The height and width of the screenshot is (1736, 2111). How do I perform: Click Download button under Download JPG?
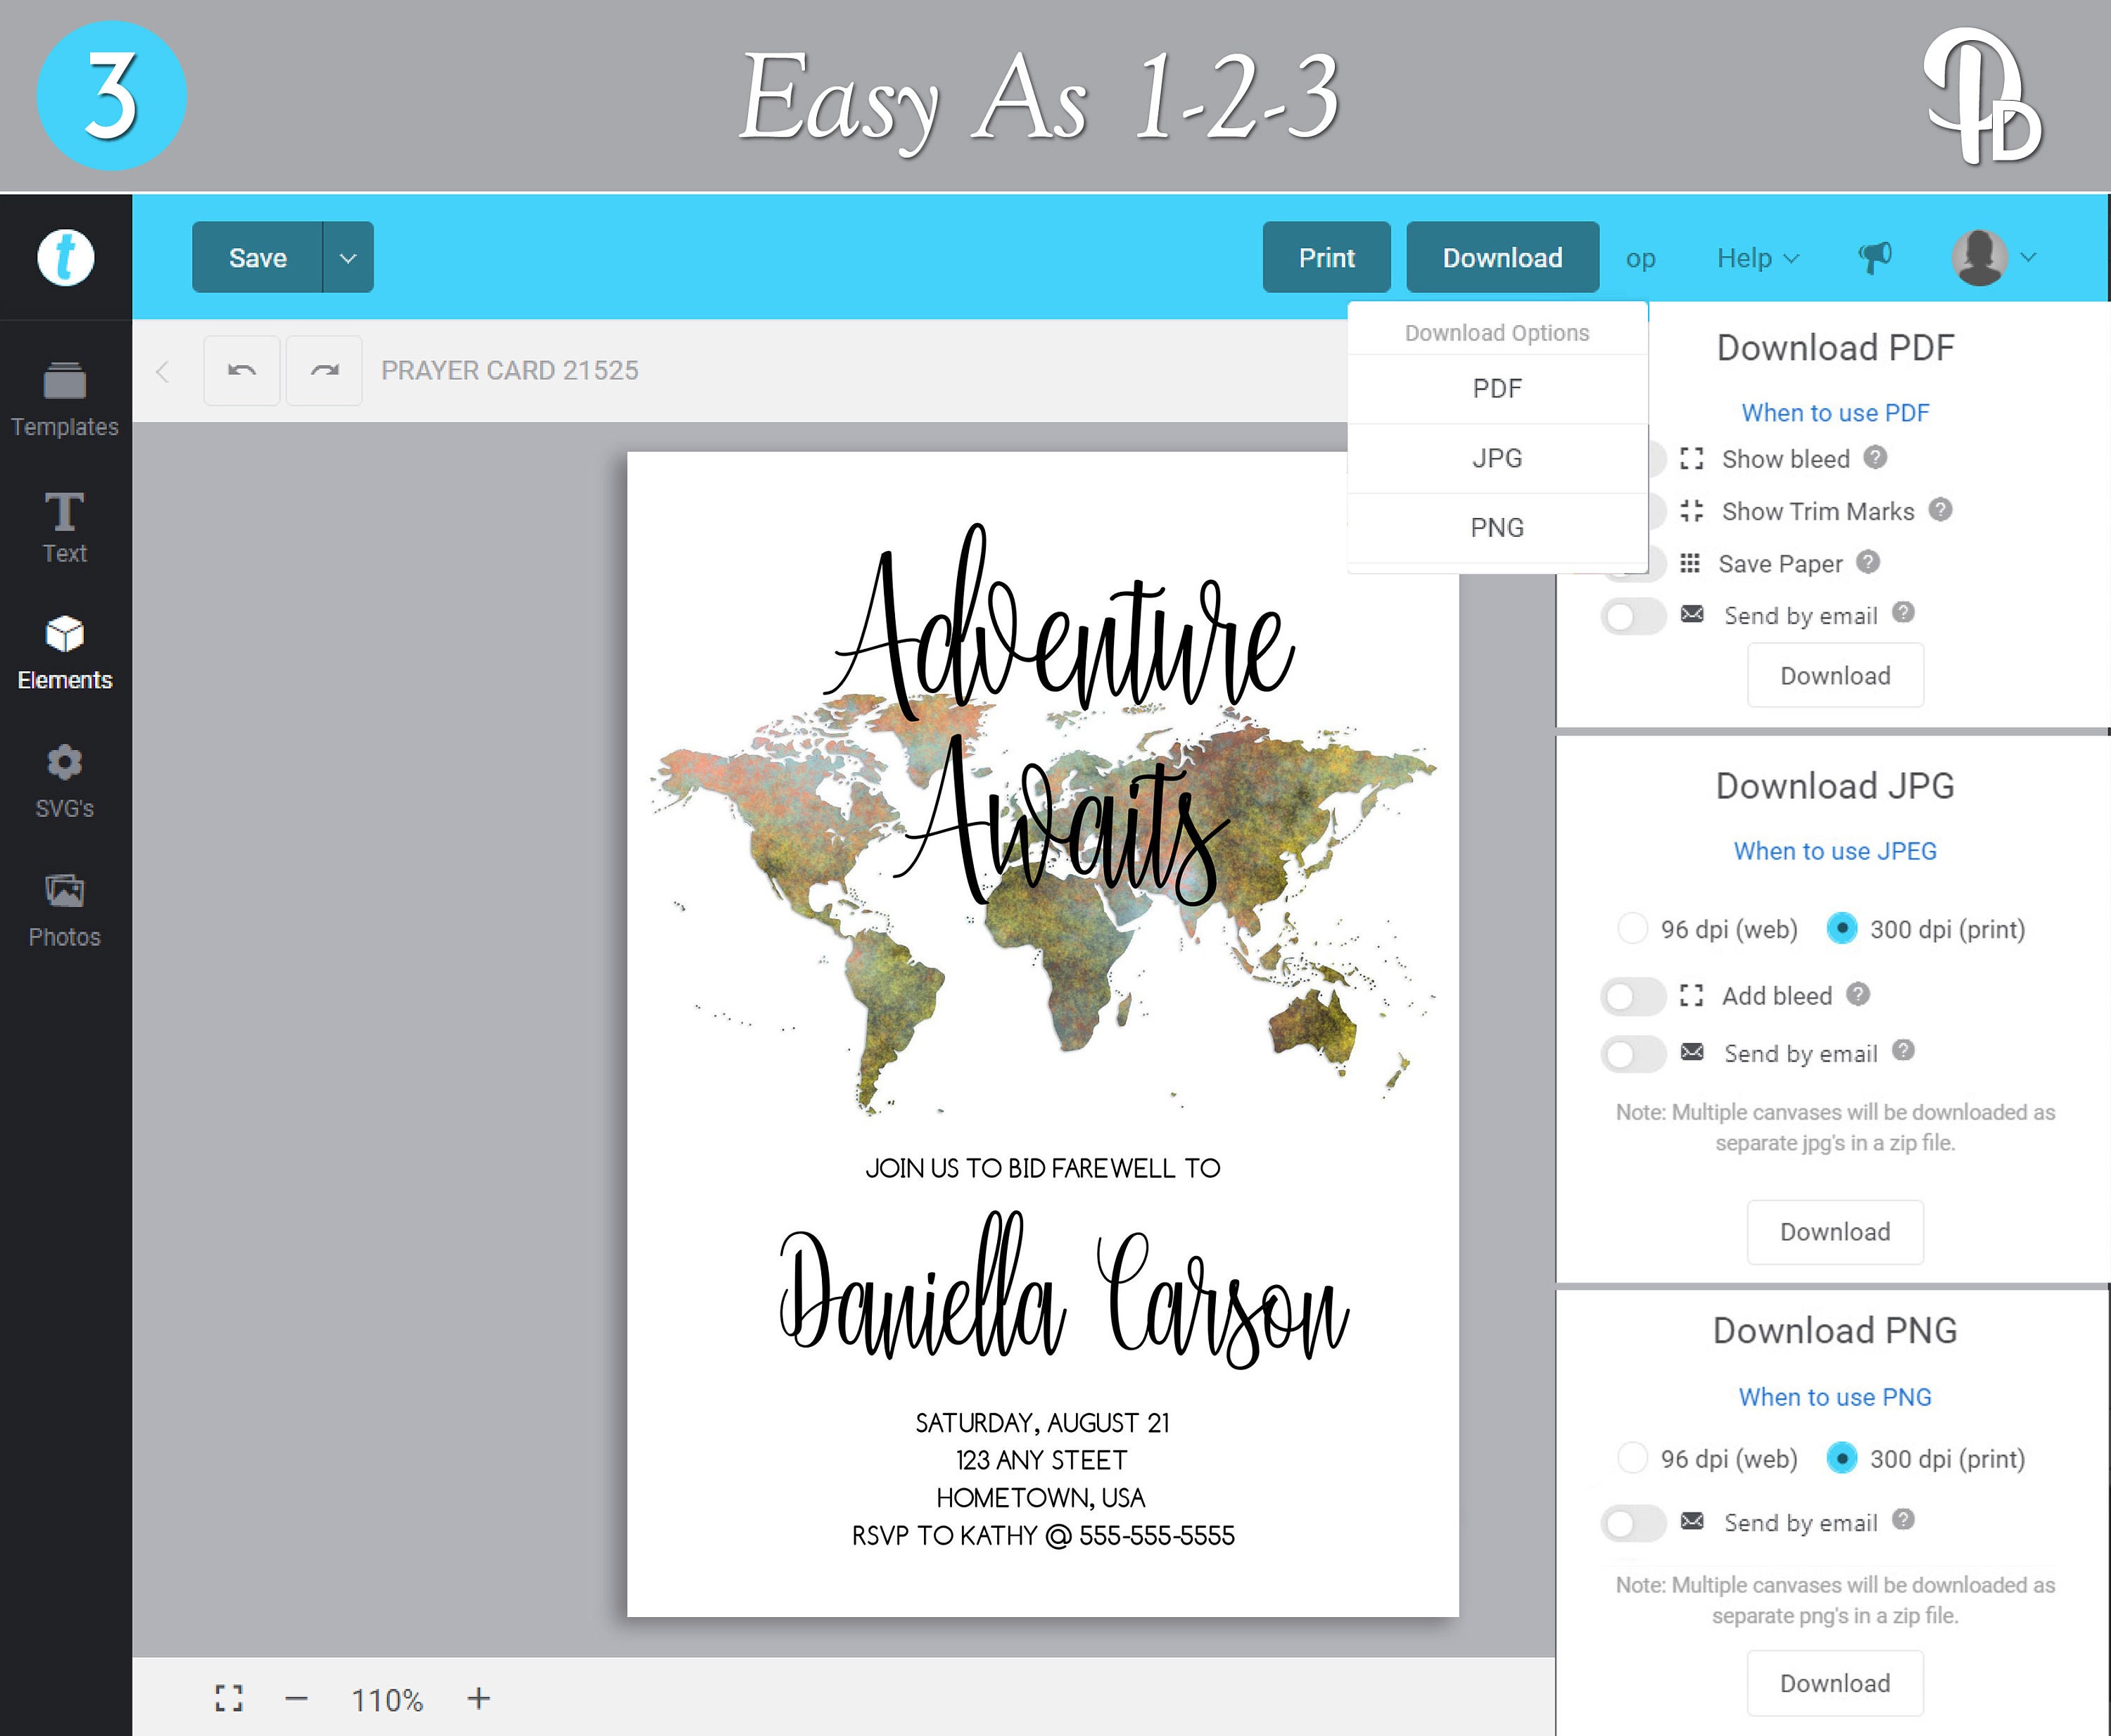click(1835, 1232)
